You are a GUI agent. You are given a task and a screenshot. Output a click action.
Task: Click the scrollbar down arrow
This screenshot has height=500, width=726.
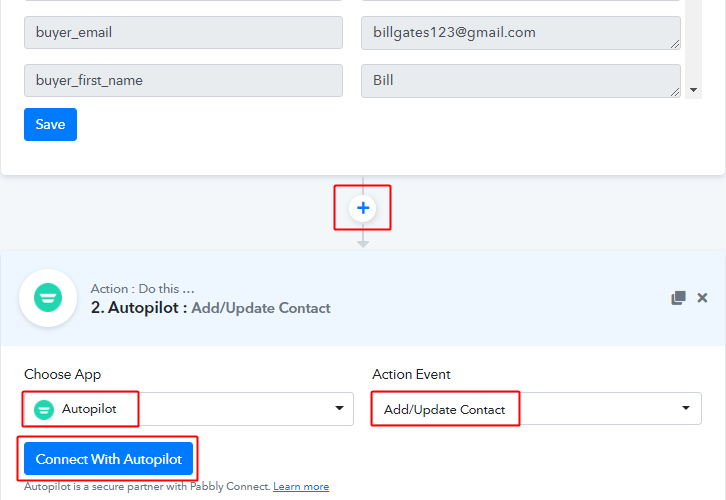693,90
